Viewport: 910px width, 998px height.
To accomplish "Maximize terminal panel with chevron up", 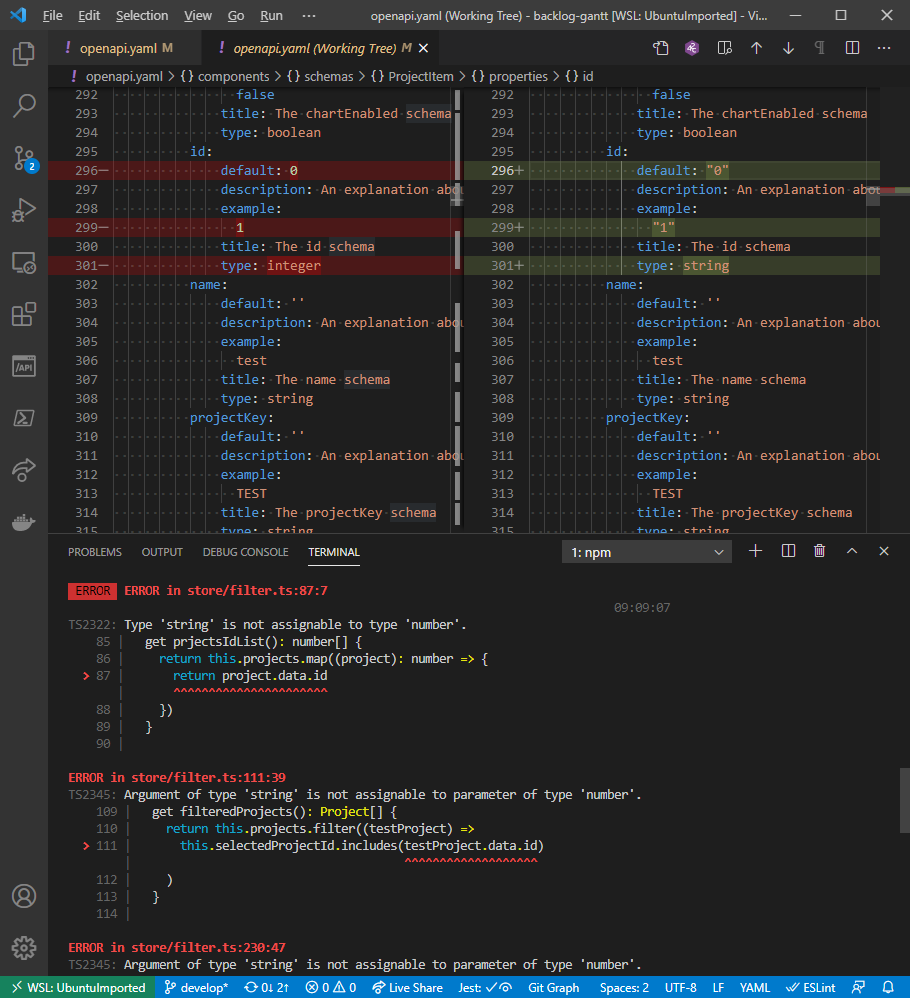I will coord(852,551).
